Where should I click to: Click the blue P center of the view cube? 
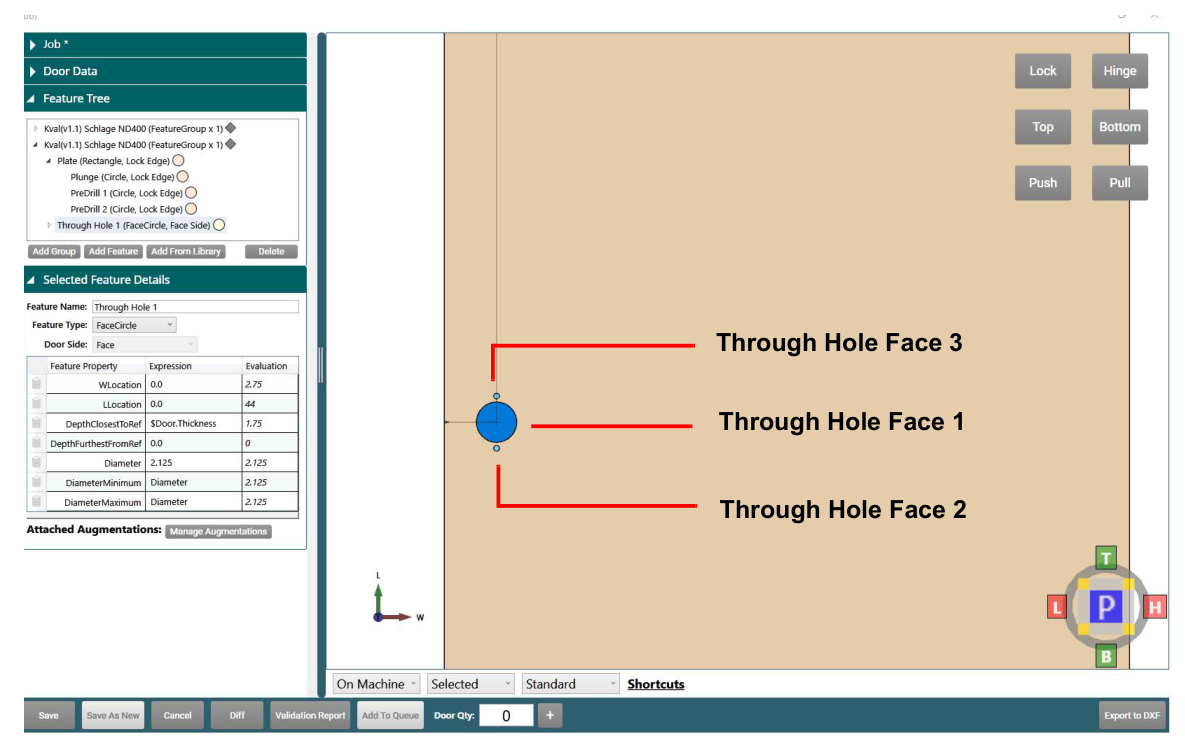(1106, 607)
